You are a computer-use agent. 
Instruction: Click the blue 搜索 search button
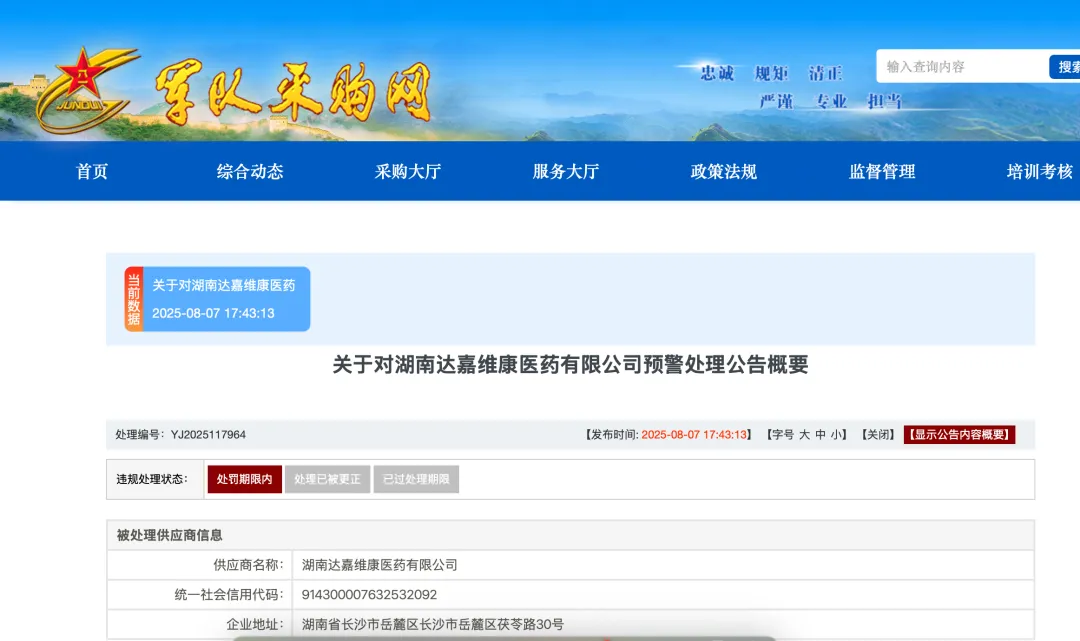pyautogui.click(x=1066, y=67)
